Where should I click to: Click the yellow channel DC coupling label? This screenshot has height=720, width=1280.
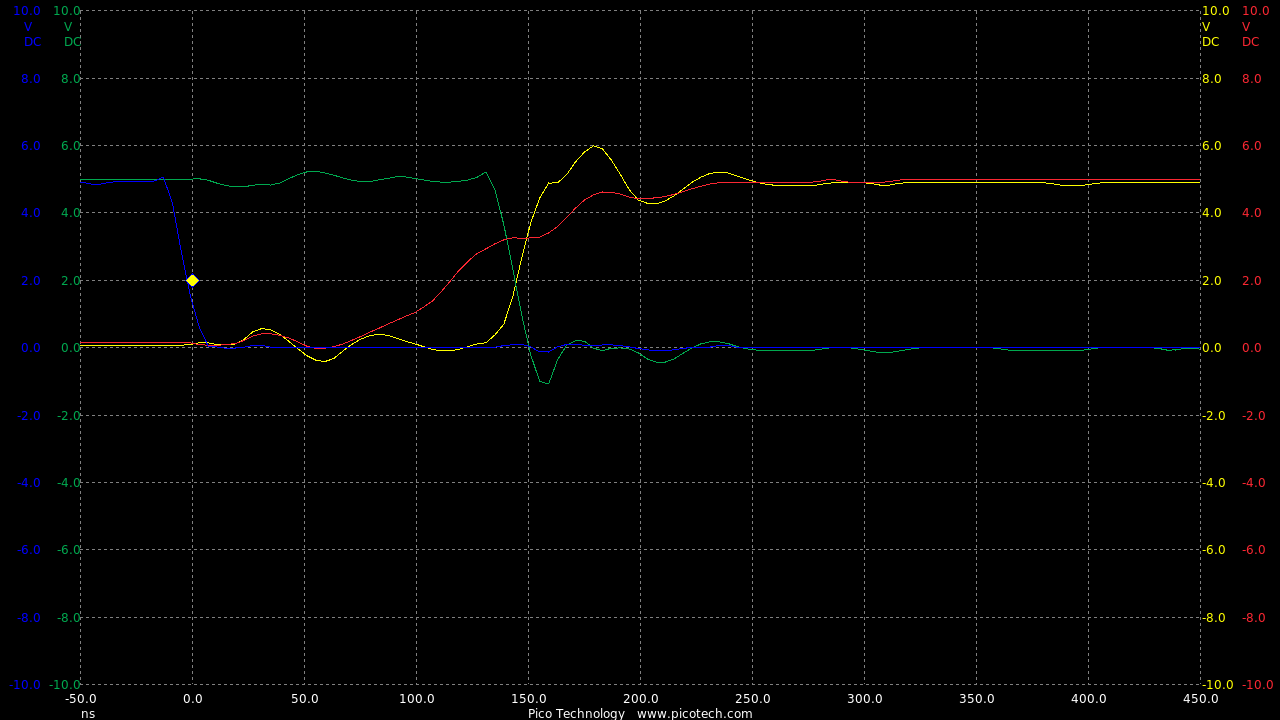(1211, 42)
